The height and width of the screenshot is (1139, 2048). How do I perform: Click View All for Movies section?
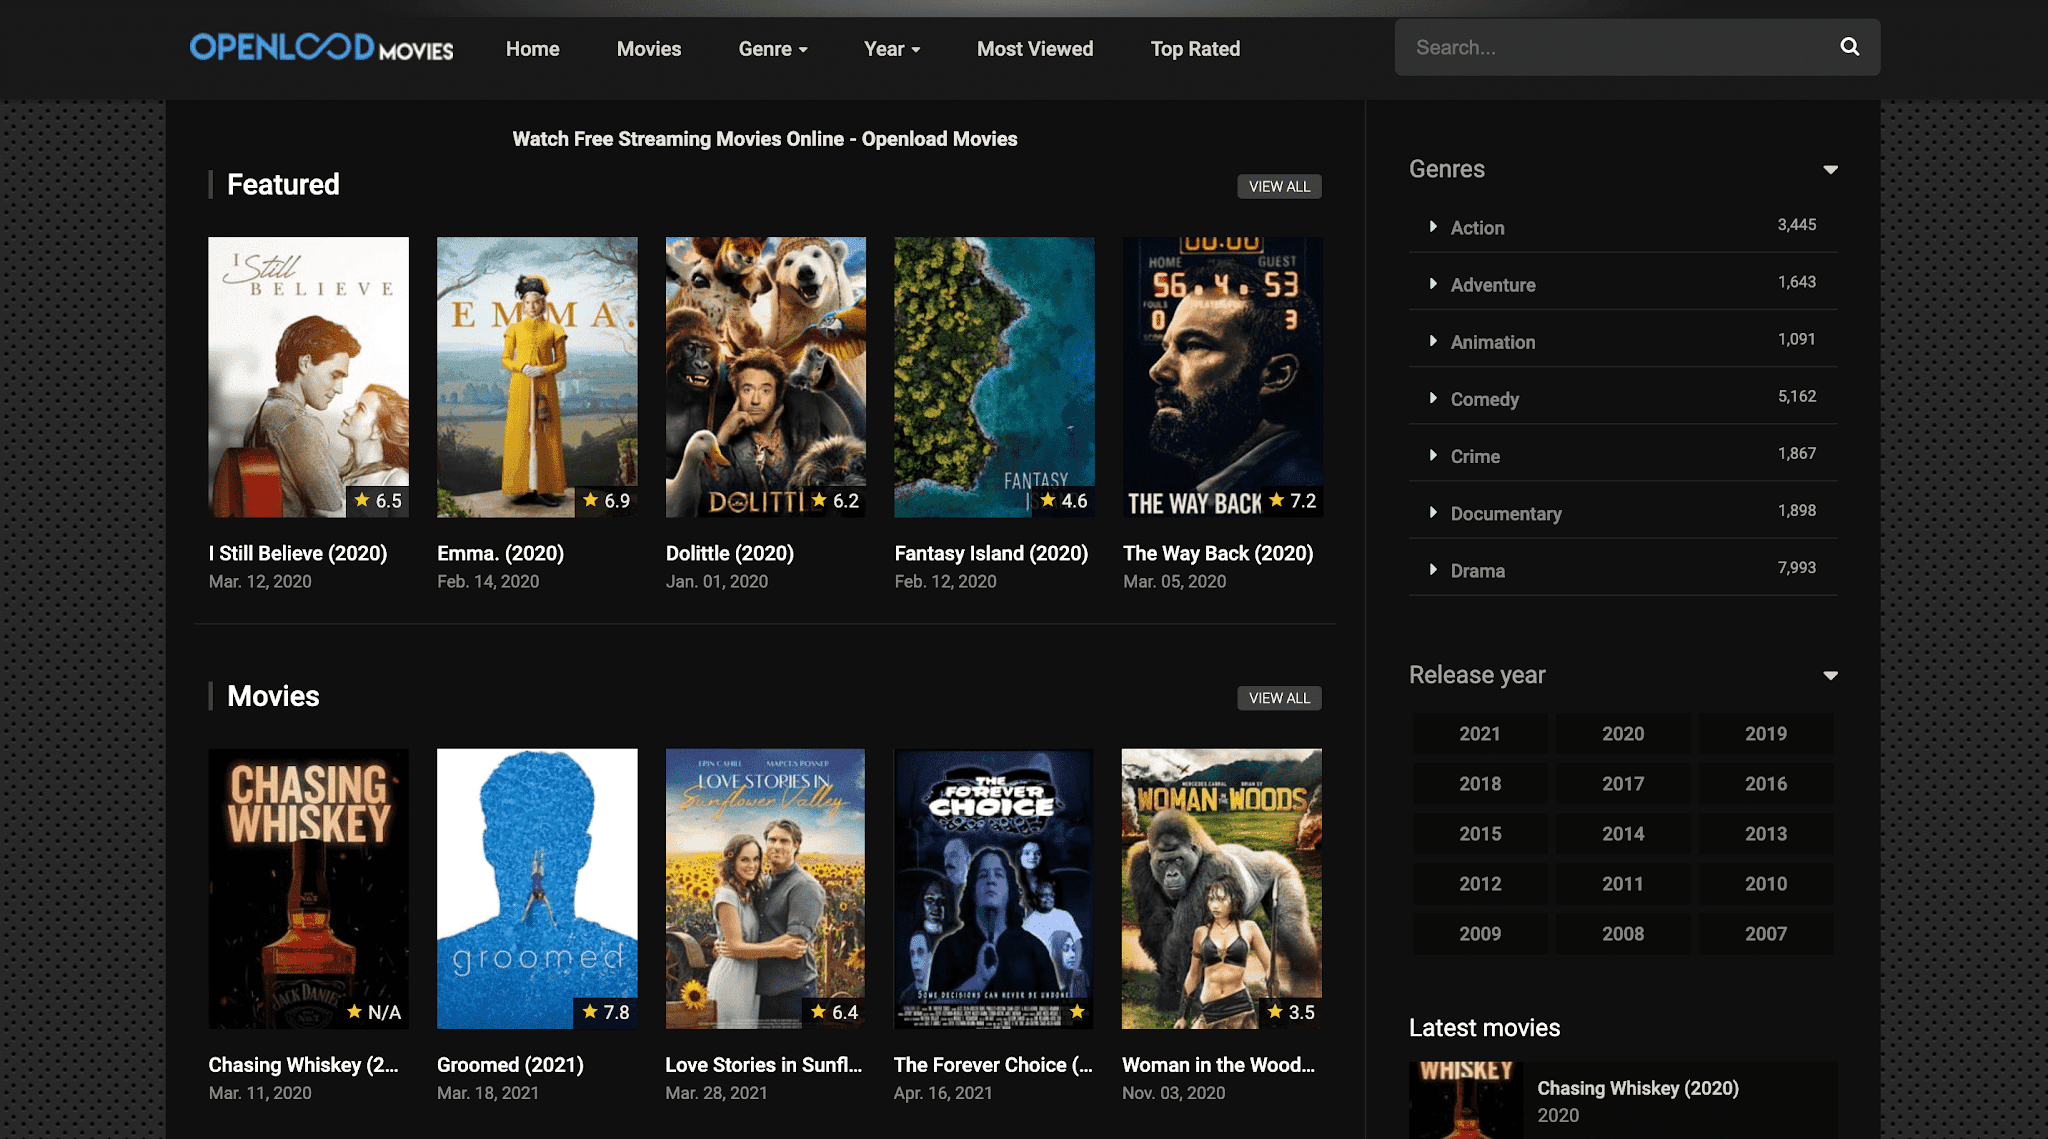[1279, 698]
